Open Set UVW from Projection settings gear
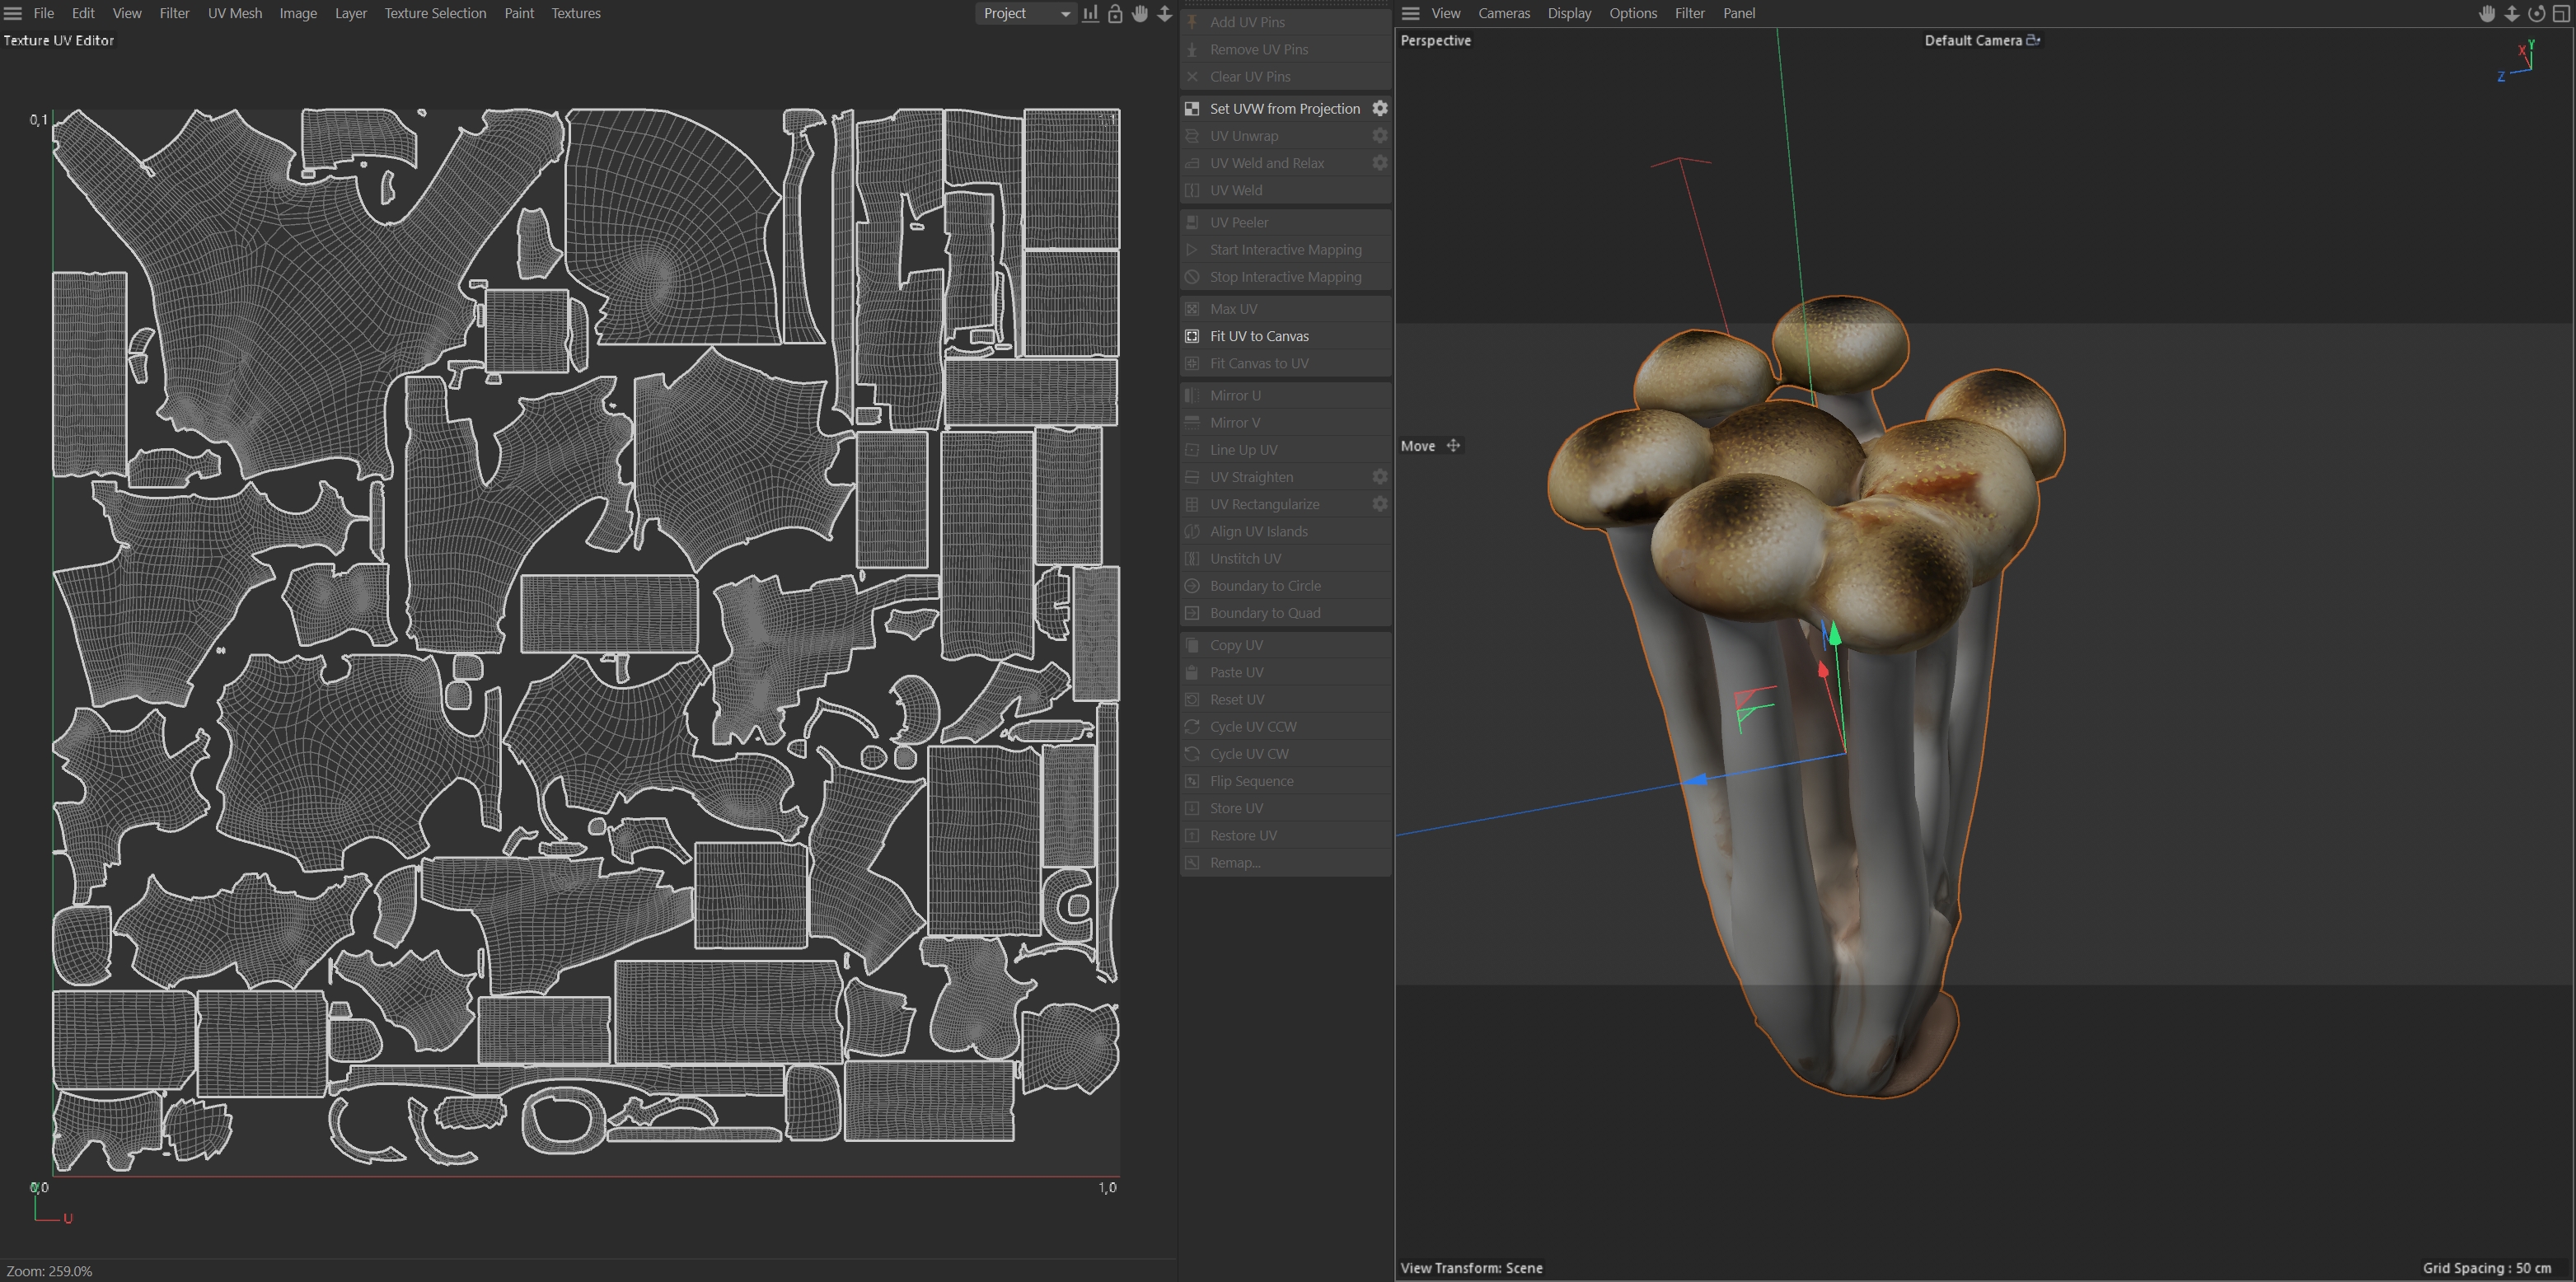This screenshot has width=2576, height=1282. 1379,108
